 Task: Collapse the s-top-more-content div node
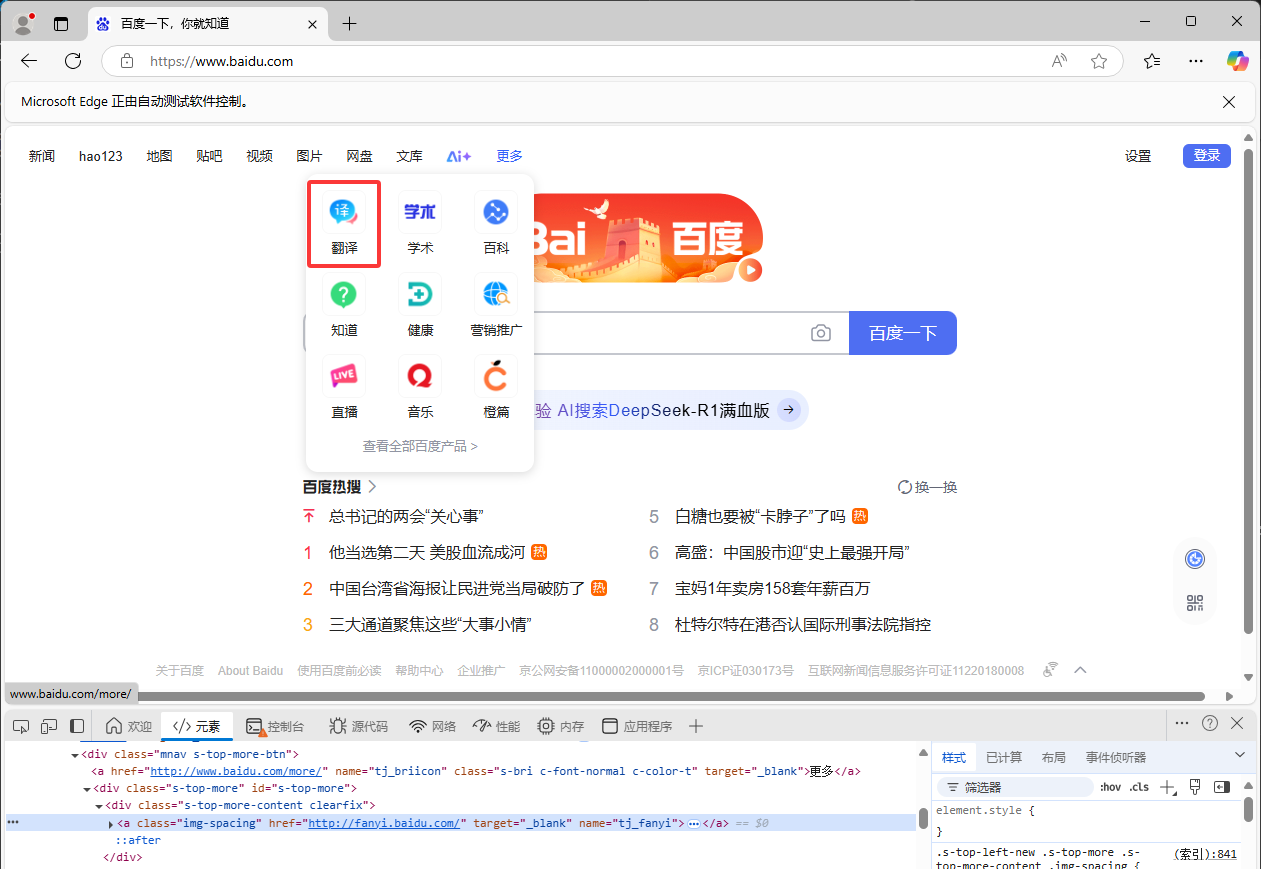[x=99, y=805]
